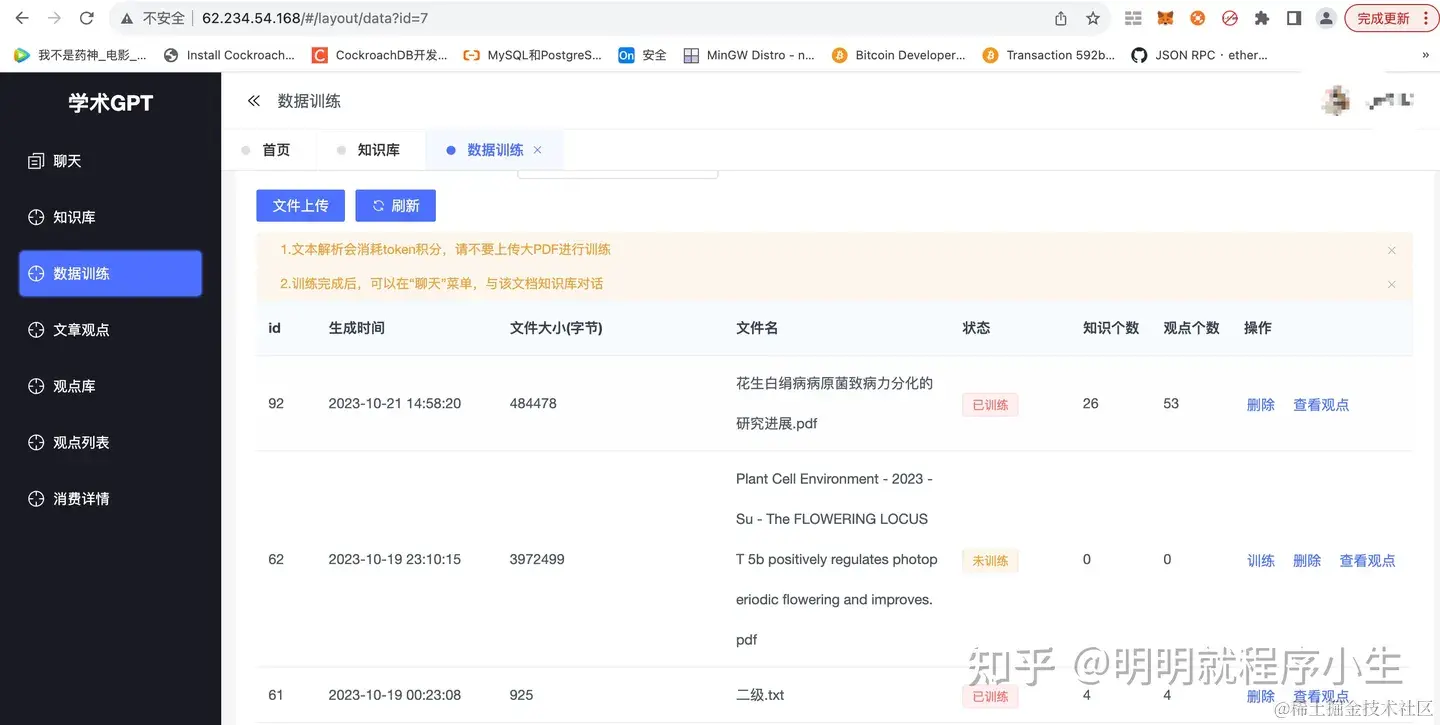Click the 完成更新 update button
This screenshot has height=725, width=1440.
pos(1391,18)
